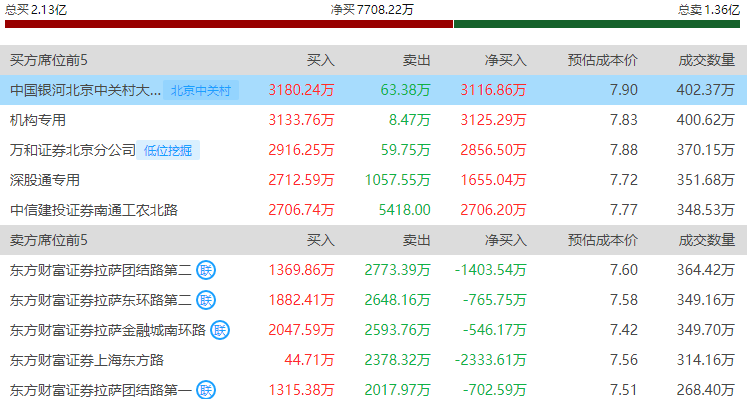The height and width of the screenshot is (399, 747).
Task: Click 净买入 column header in 买方席位前5
Action: (x=505, y=60)
